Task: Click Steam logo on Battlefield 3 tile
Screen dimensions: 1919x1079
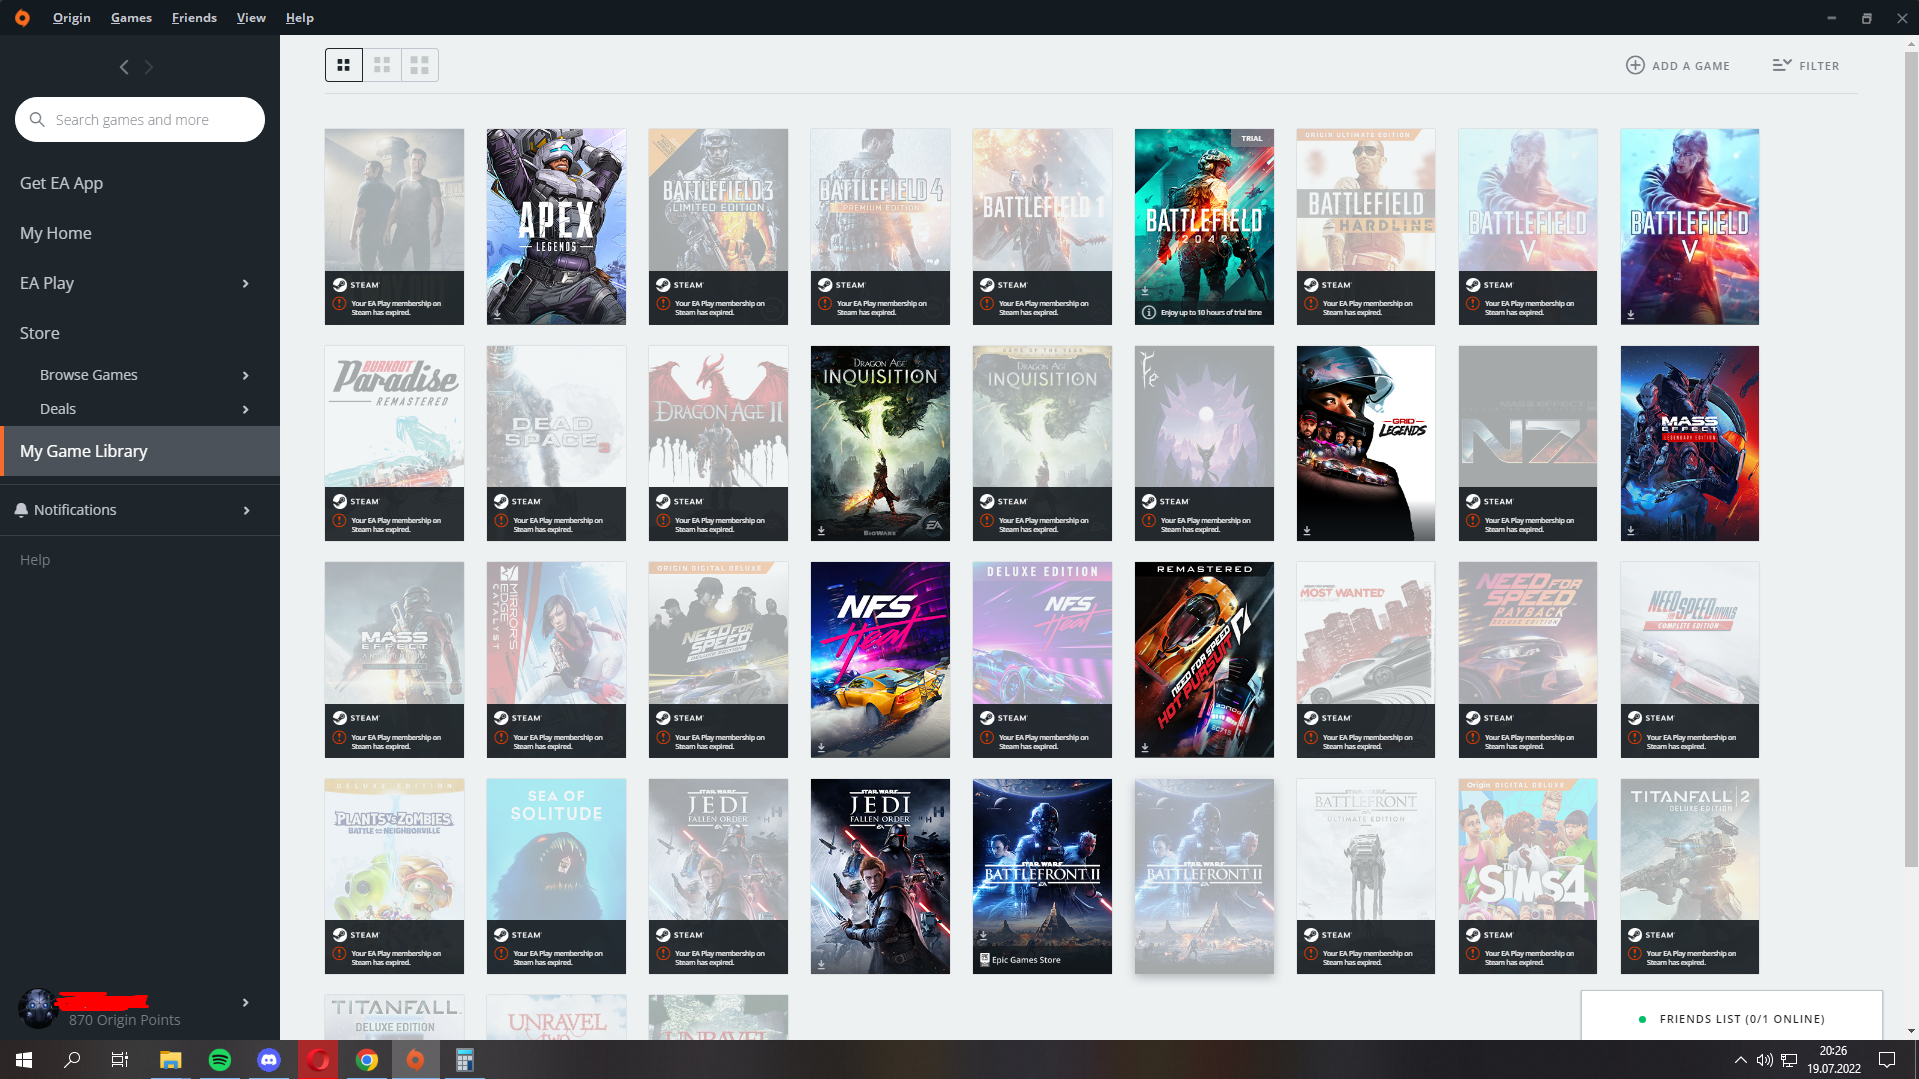Action: tap(663, 285)
